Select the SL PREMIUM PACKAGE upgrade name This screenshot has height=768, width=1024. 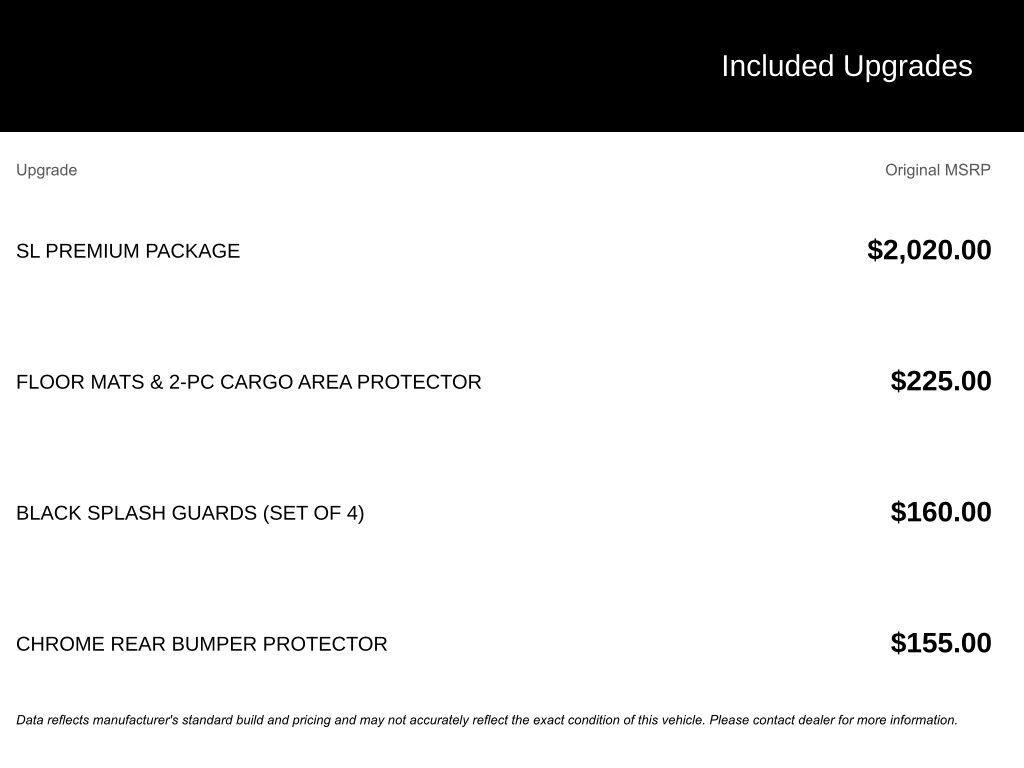tap(128, 251)
